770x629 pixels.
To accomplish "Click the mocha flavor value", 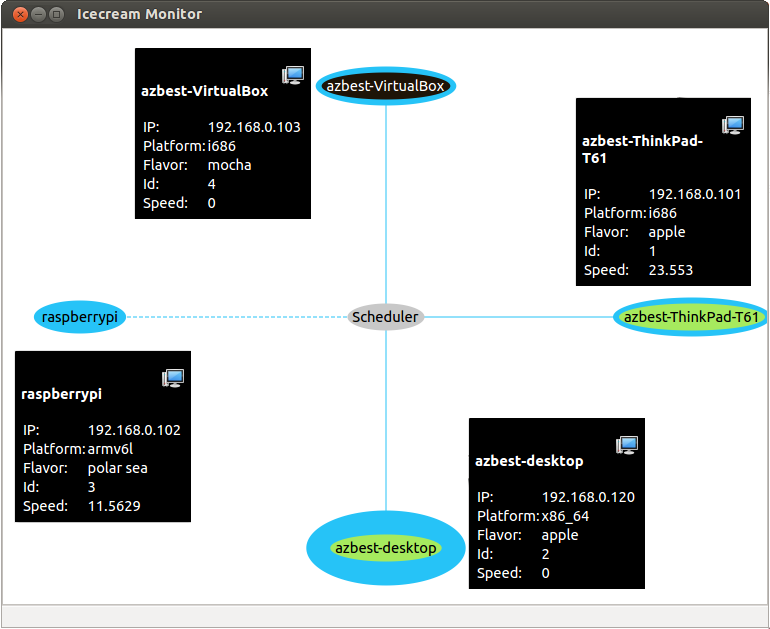I will point(229,165).
